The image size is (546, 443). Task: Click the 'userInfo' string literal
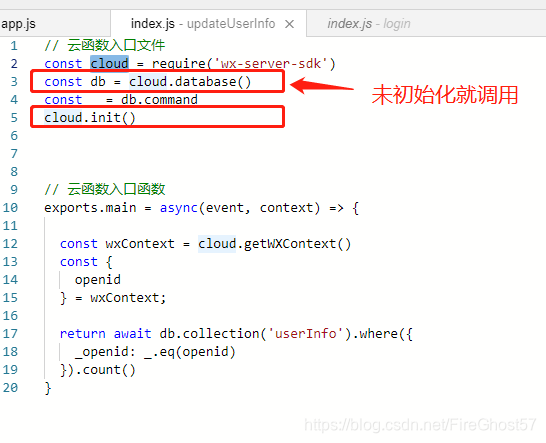(x=305, y=334)
